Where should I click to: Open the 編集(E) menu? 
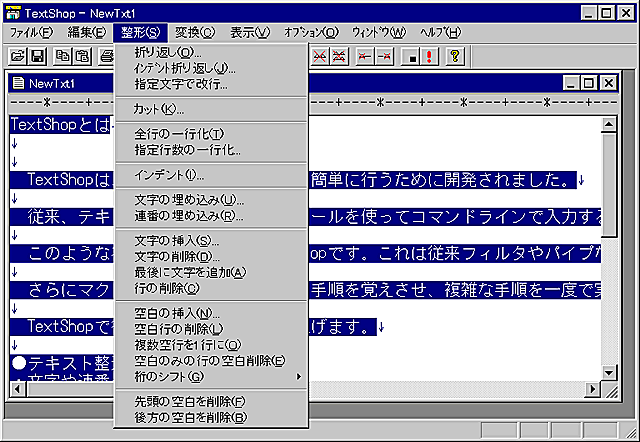tap(87, 33)
